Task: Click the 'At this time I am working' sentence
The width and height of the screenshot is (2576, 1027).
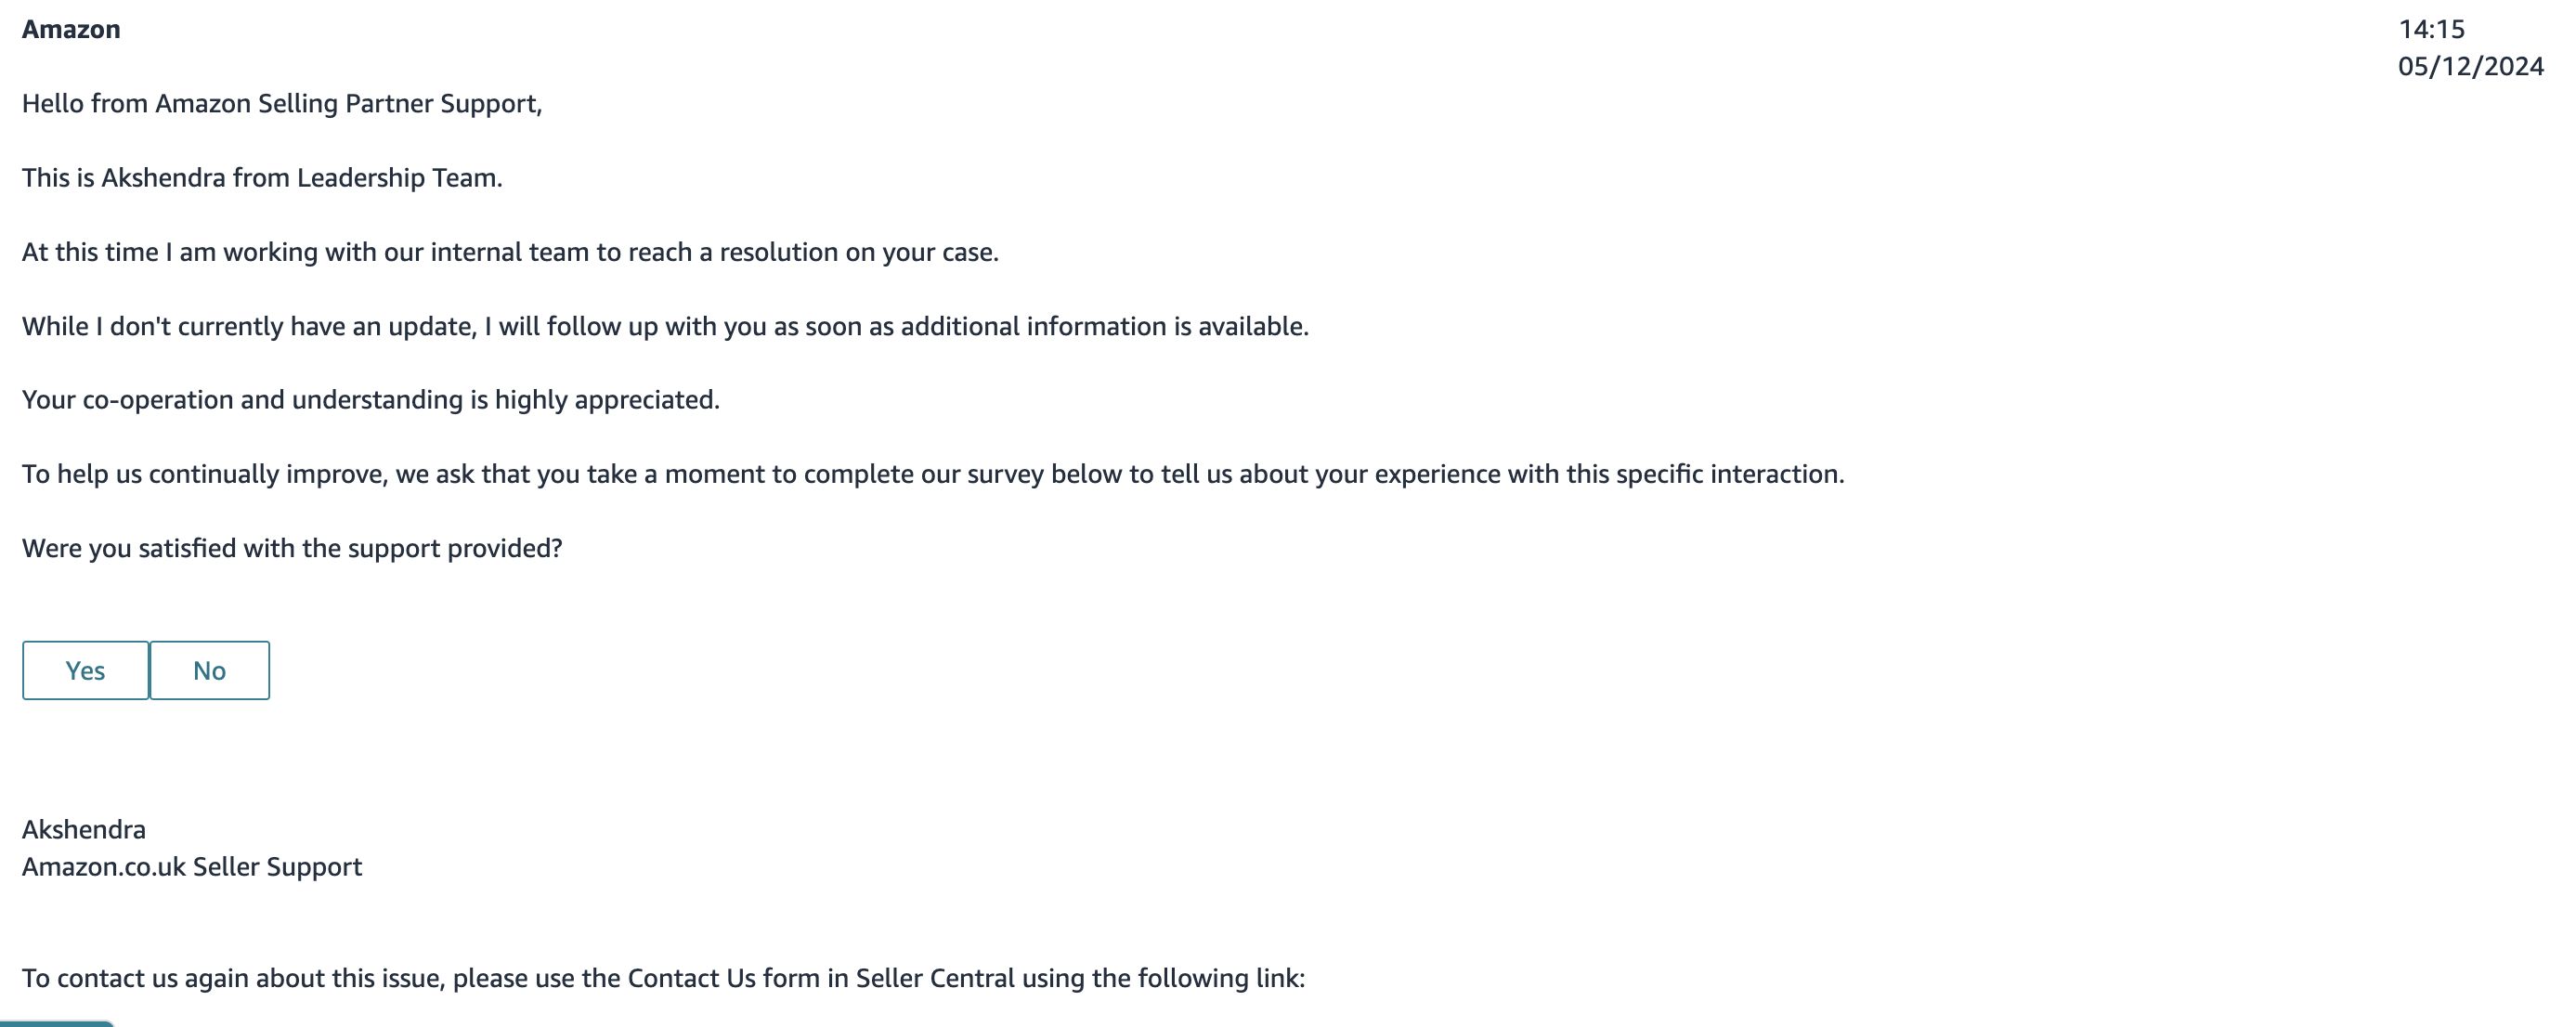Action: pos(510,252)
